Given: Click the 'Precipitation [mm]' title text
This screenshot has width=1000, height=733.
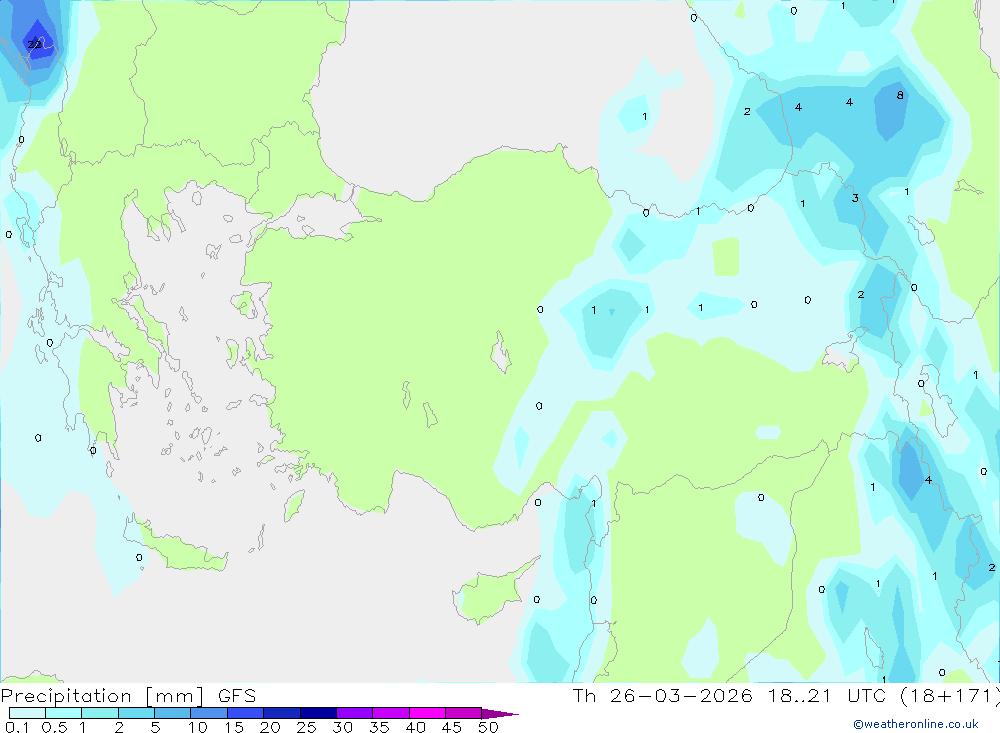Looking at the screenshot, I should coord(102,696).
